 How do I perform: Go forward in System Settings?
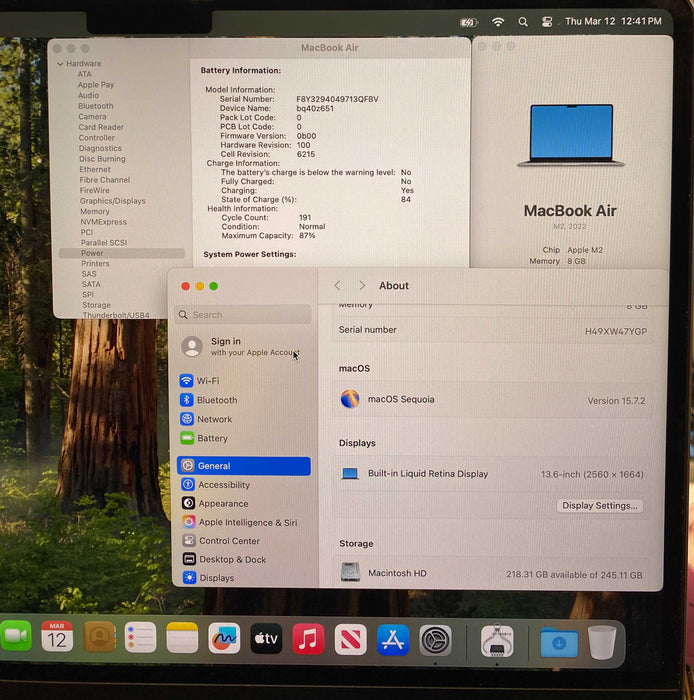(362, 286)
